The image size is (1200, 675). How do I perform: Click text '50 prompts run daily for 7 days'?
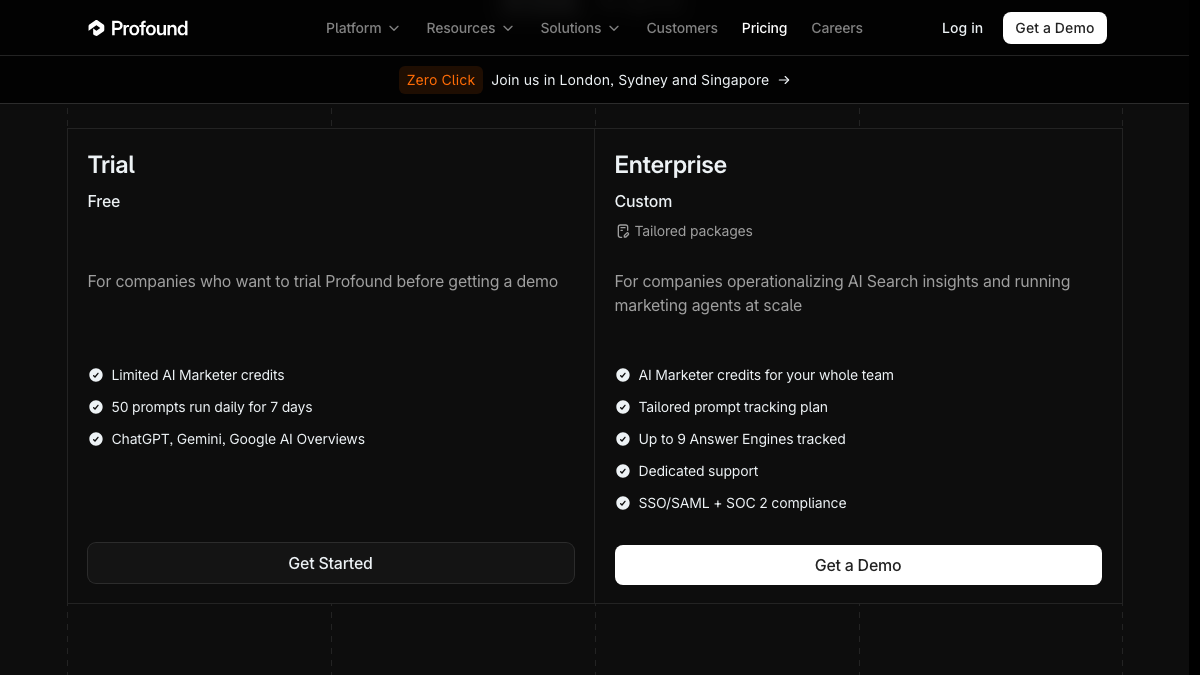click(212, 407)
